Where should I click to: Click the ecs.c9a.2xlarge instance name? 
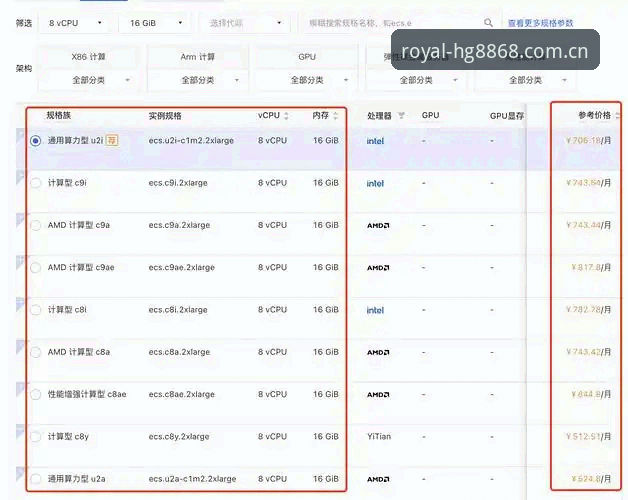[x=179, y=225]
